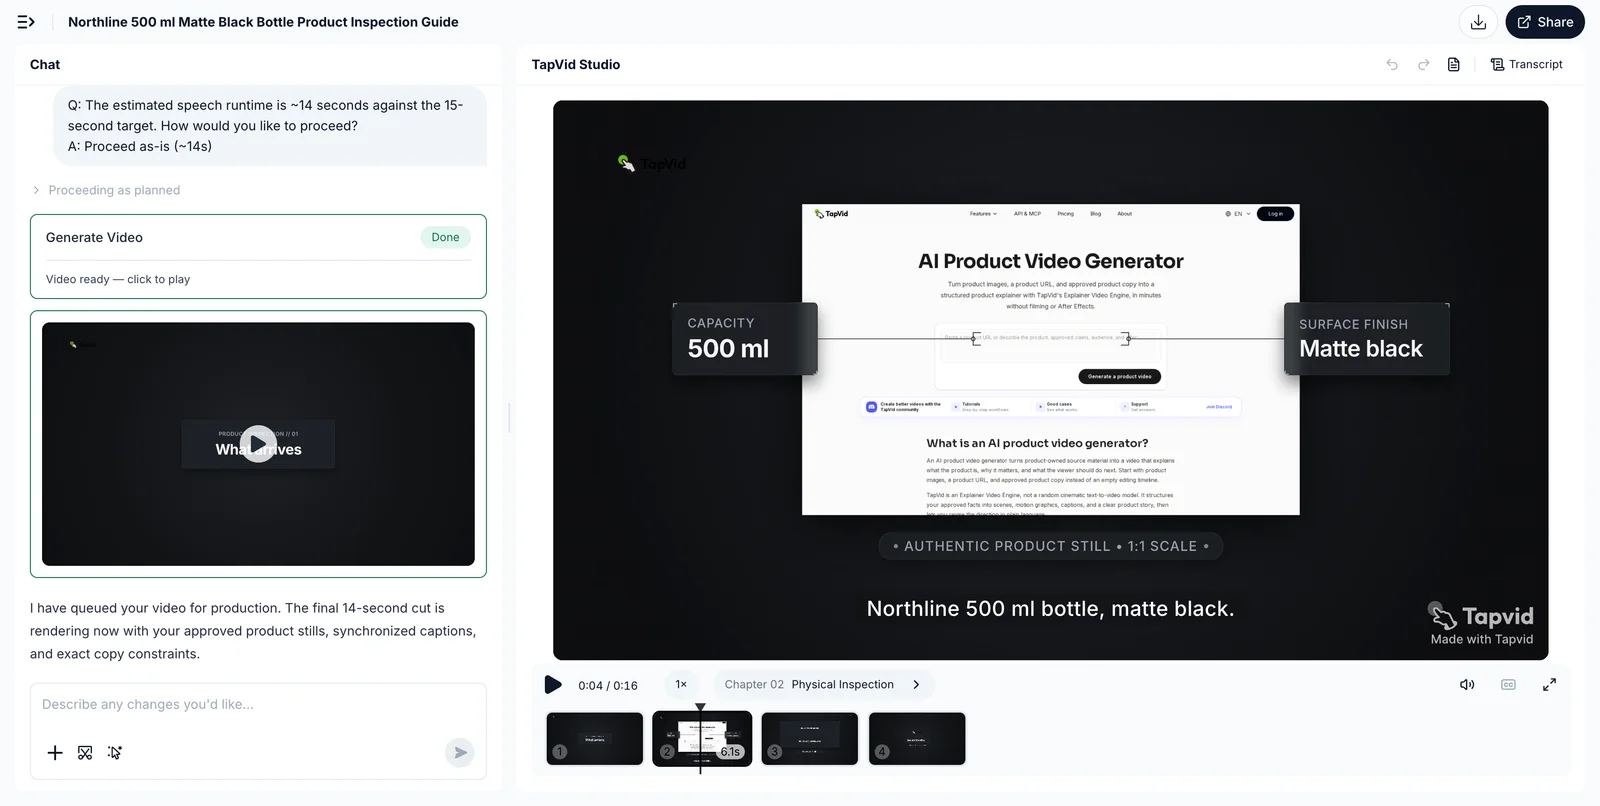Undo the last edit

1392,65
